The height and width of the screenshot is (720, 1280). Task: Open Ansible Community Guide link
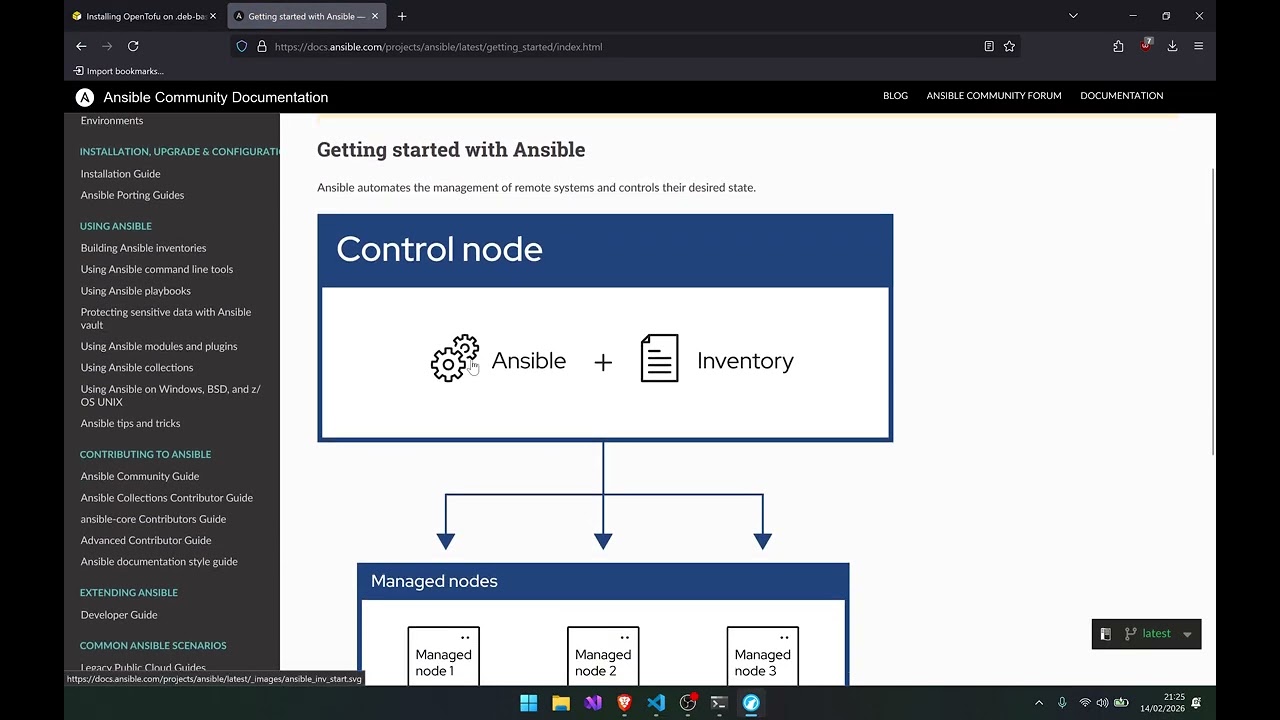[x=140, y=476]
